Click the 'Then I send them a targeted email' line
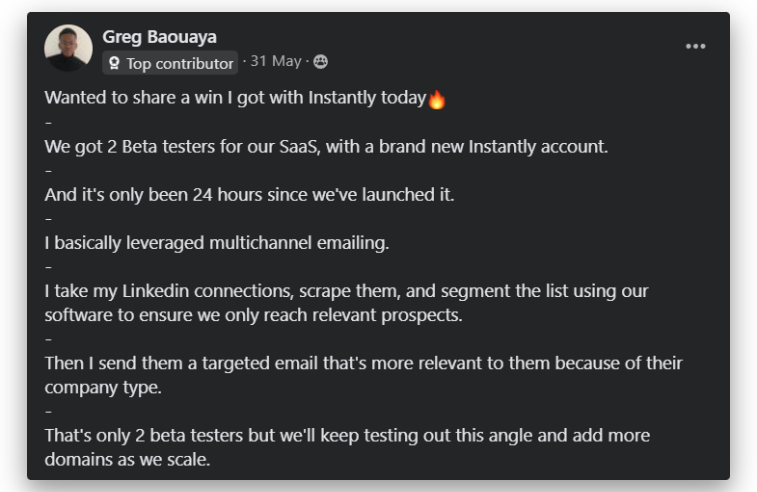The height and width of the screenshot is (492, 757). (363, 362)
